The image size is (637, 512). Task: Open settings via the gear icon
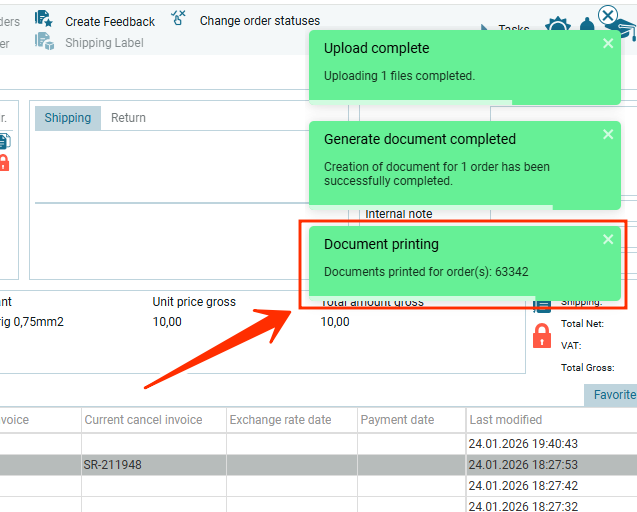point(557,27)
